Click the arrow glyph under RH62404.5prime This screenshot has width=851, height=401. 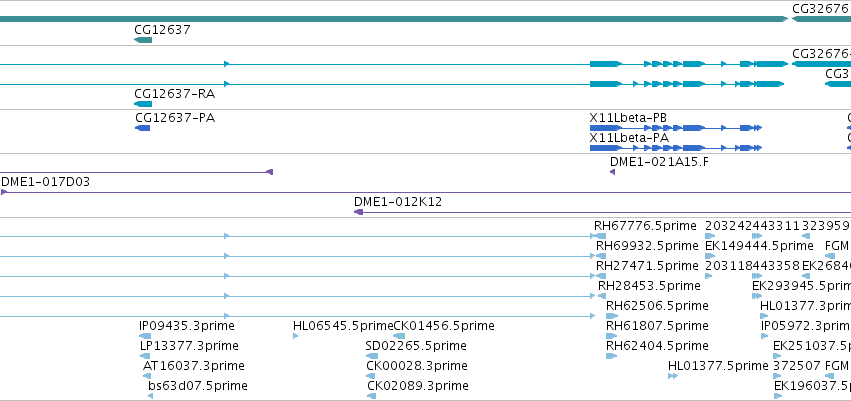[612, 356]
